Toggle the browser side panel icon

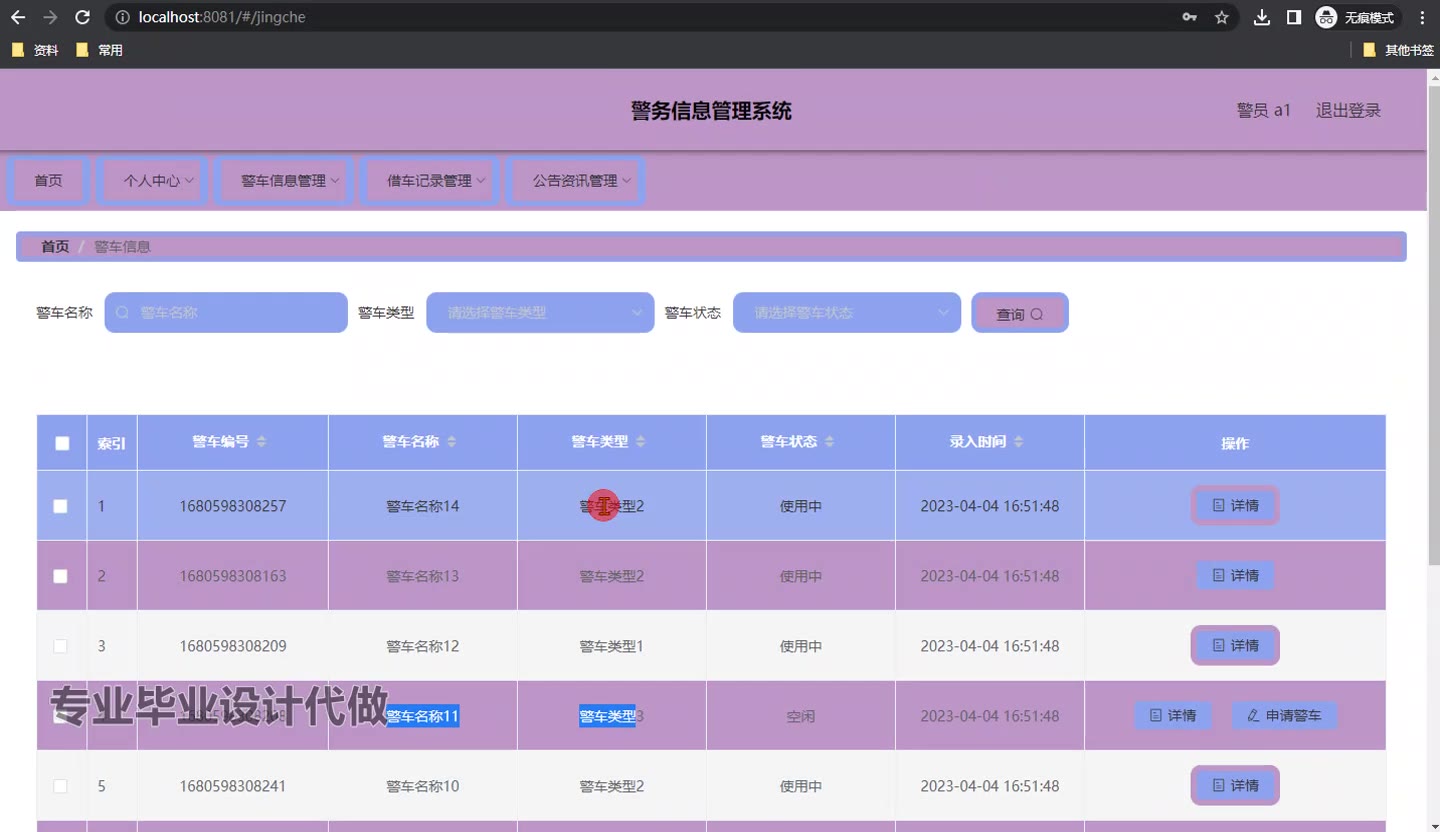tap(1293, 17)
